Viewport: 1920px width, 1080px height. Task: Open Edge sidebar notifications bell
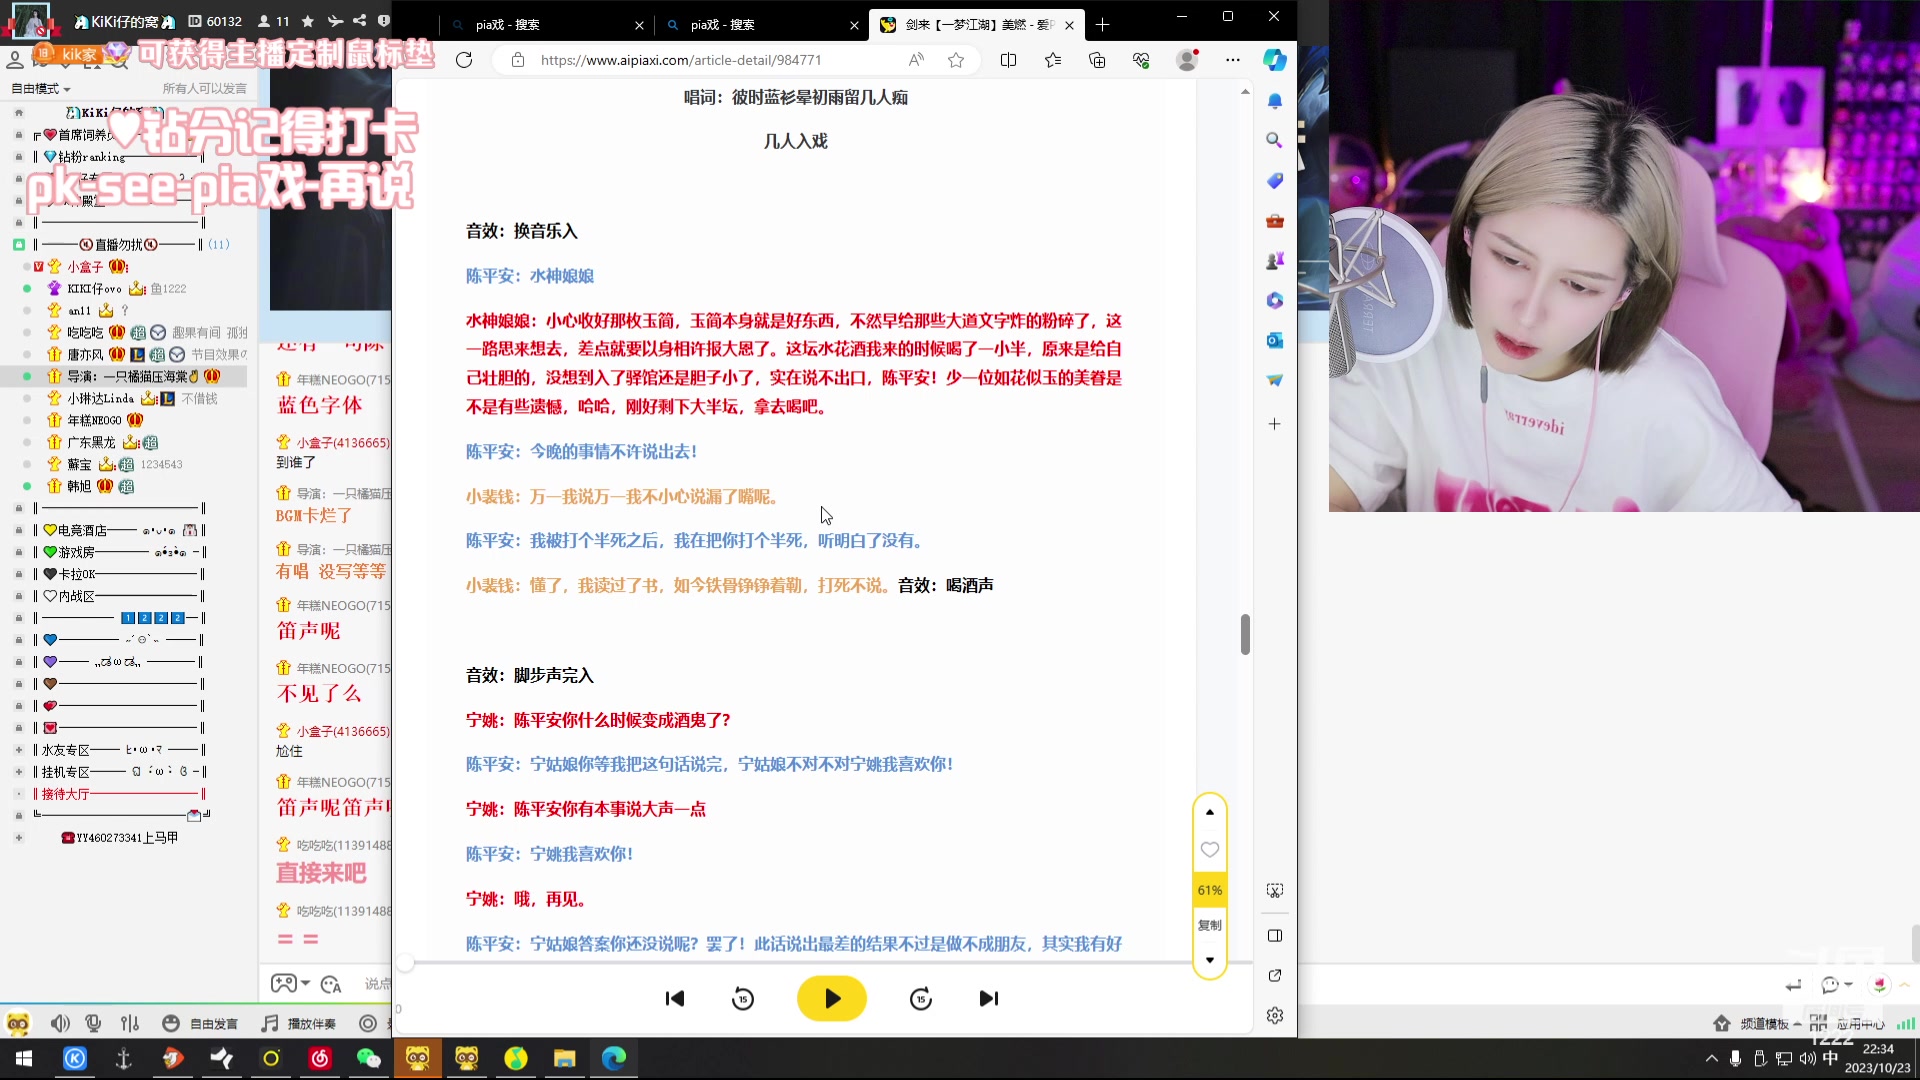(x=1275, y=101)
